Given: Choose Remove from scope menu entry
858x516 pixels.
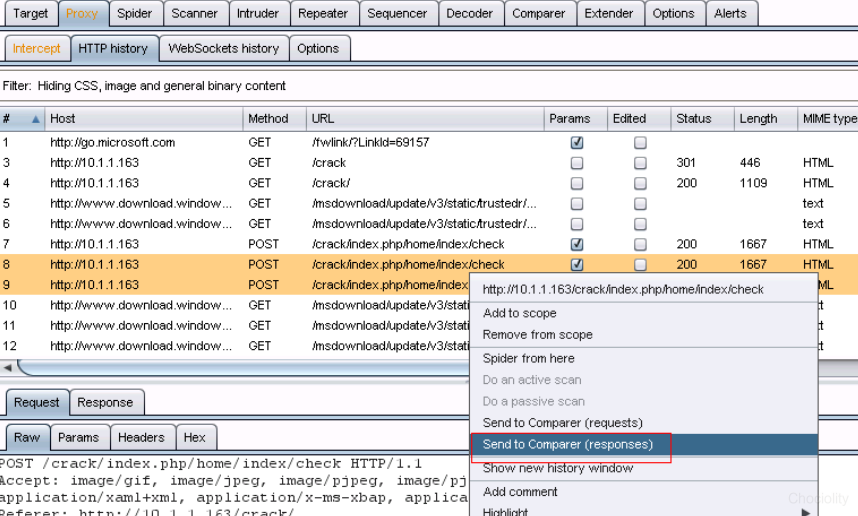Looking at the screenshot, I should click(644, 334).
